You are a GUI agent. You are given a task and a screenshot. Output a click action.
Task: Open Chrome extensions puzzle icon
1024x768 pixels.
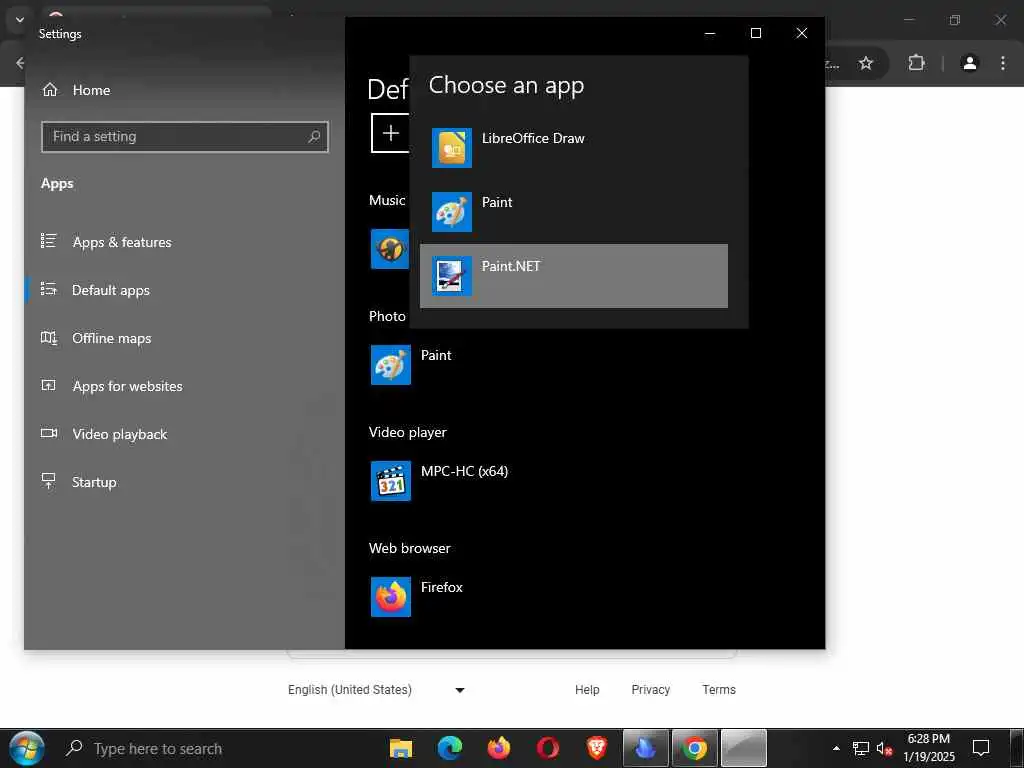(916, 63)
